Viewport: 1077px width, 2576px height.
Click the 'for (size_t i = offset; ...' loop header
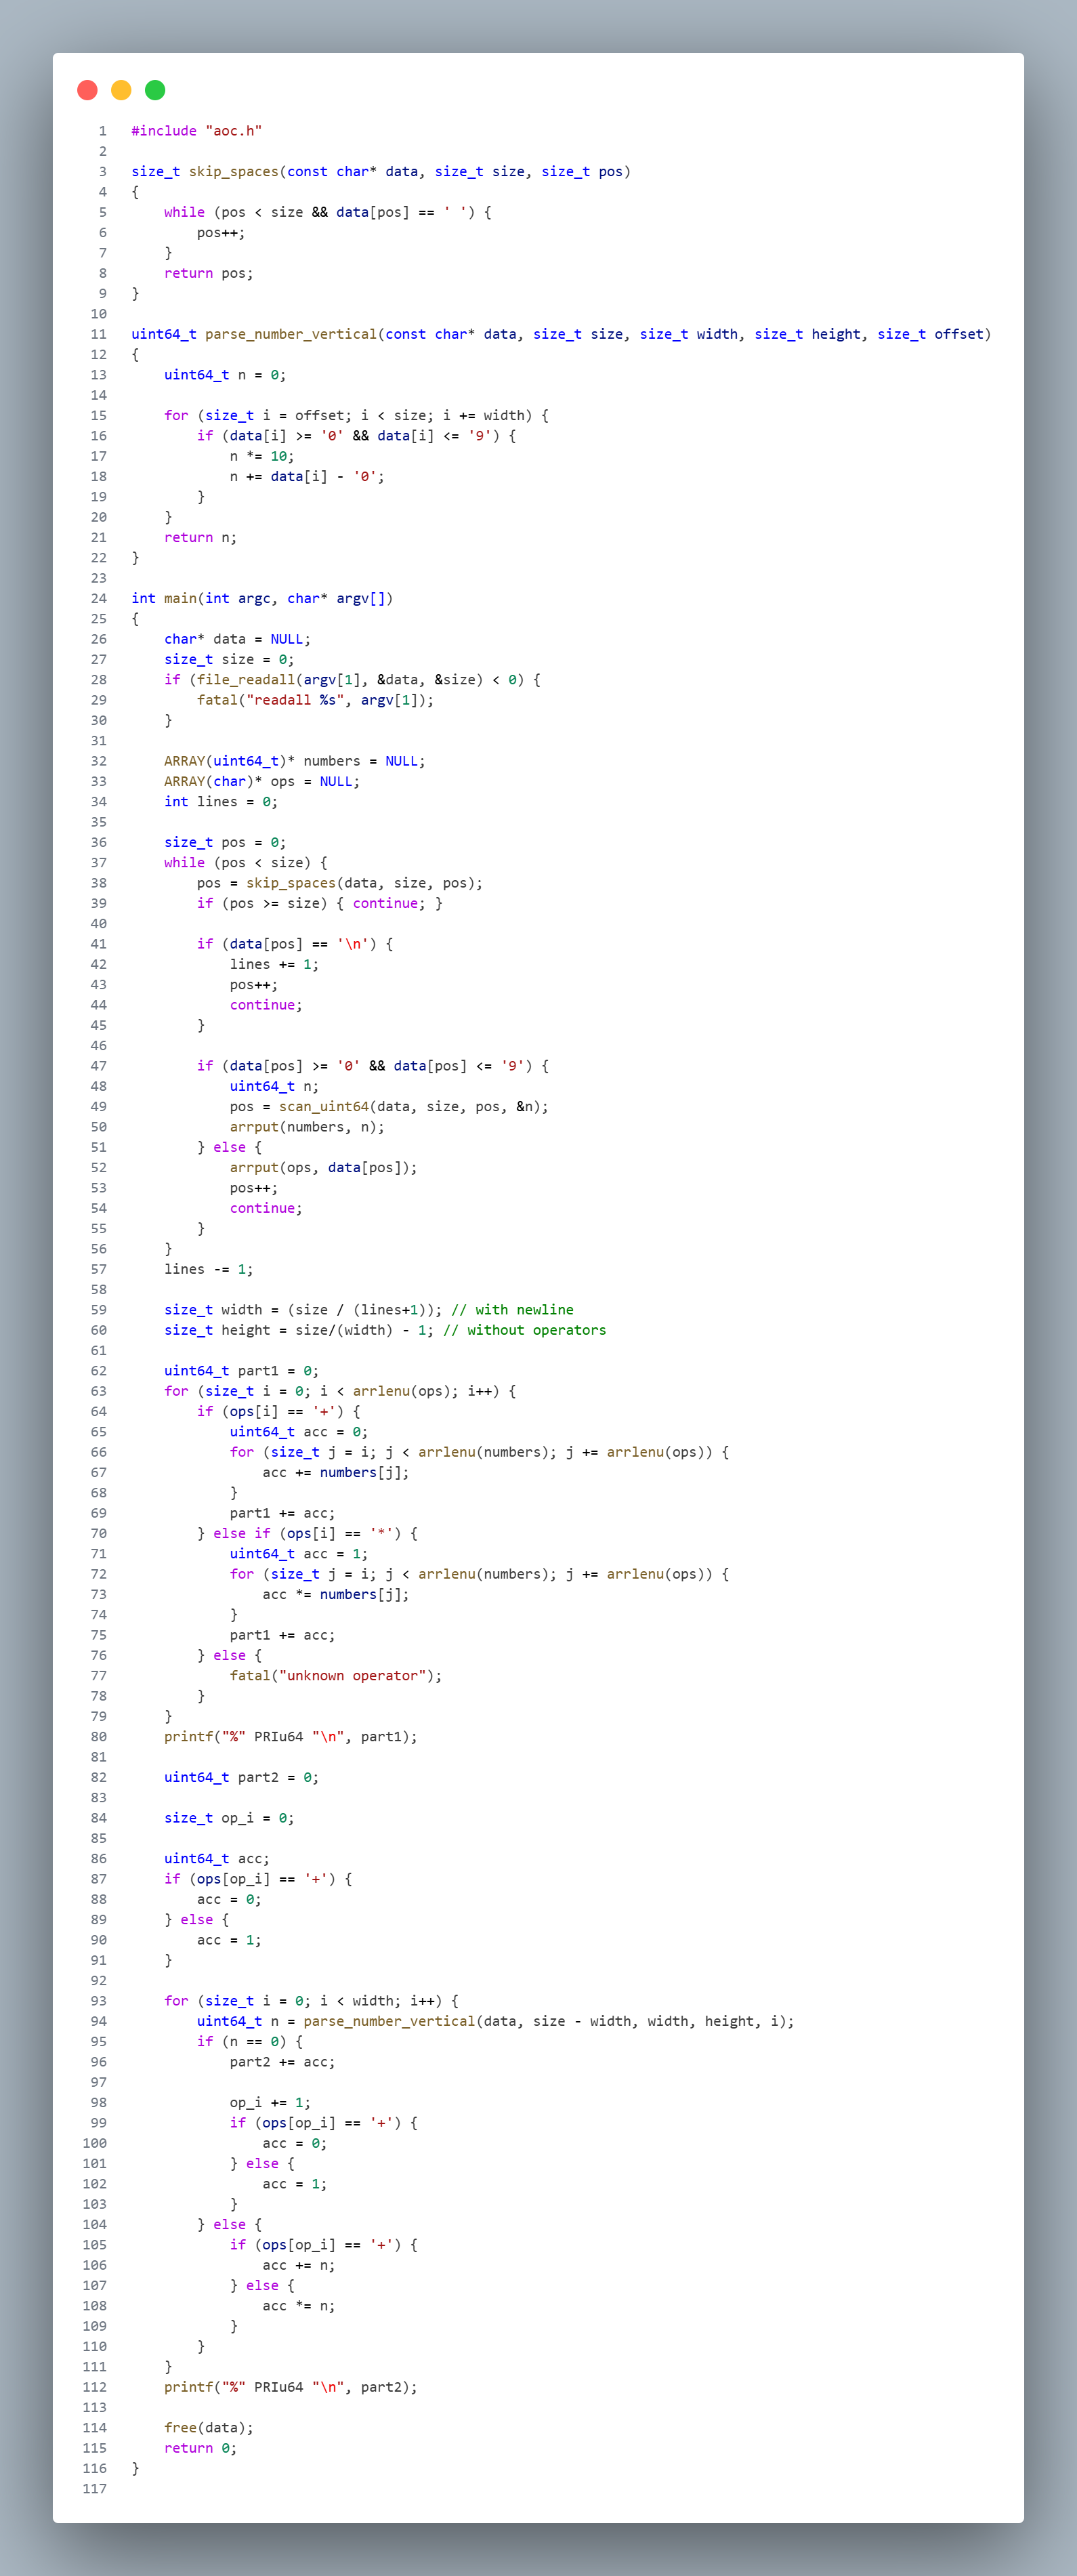356,416
